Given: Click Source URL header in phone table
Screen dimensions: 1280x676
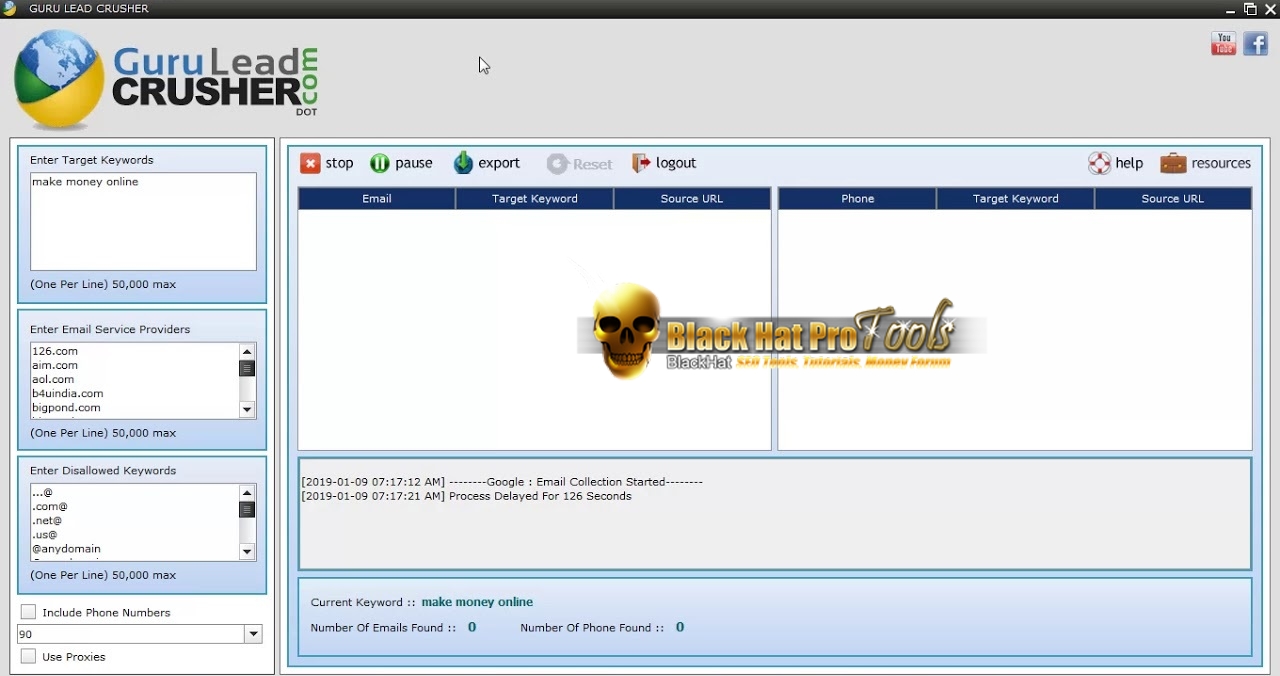Looking at the screenshot, I should (1173, 198).
